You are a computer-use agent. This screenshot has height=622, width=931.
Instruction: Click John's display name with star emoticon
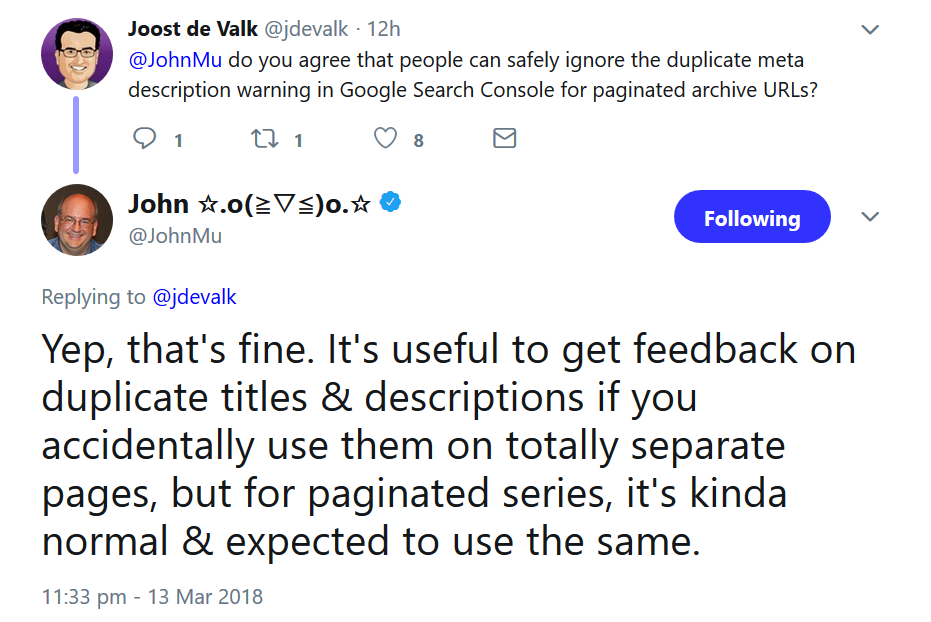click(x=250, y=204)
